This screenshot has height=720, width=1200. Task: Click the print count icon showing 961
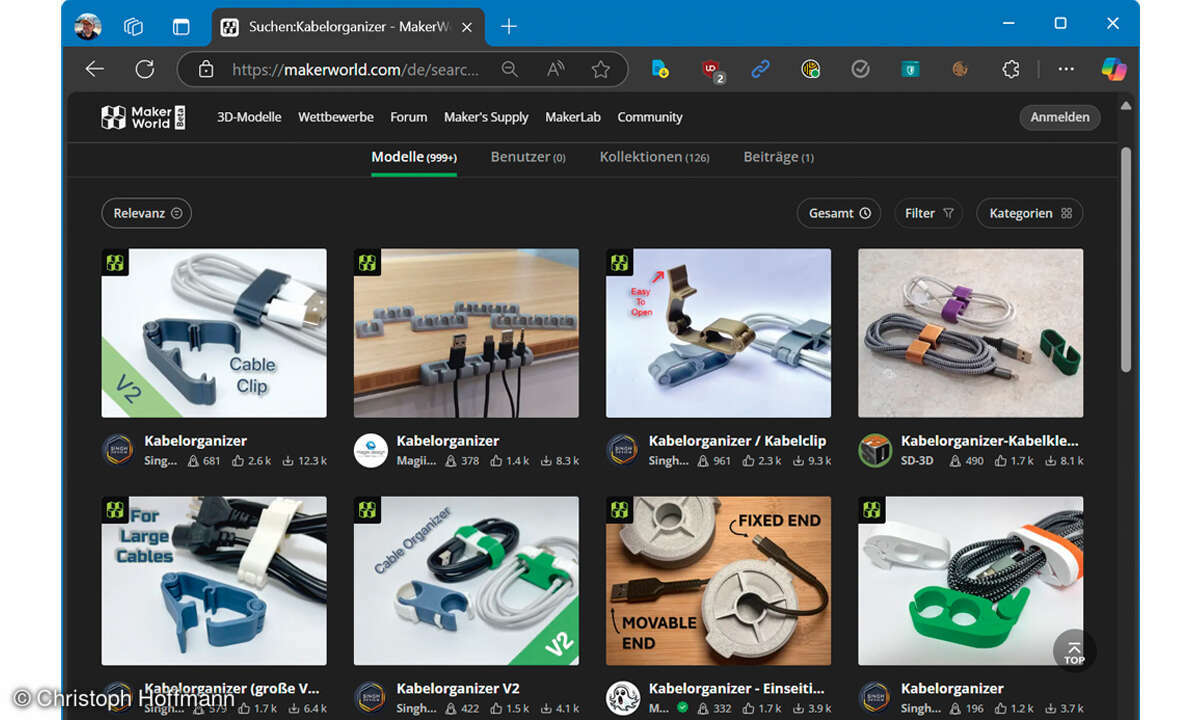702,461
